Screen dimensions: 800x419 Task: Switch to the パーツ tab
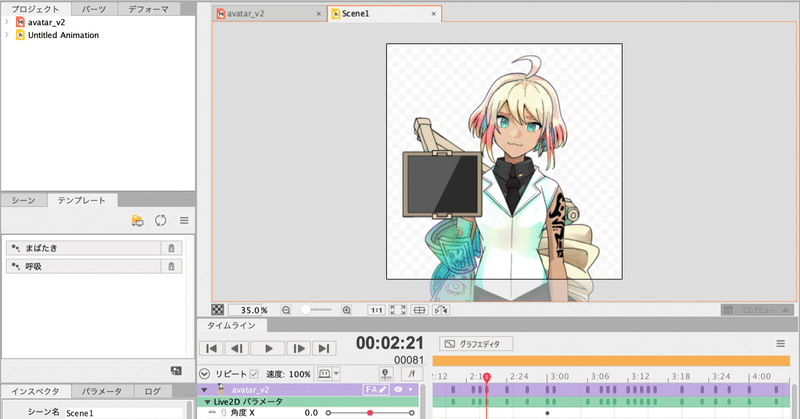click(94, 9)
